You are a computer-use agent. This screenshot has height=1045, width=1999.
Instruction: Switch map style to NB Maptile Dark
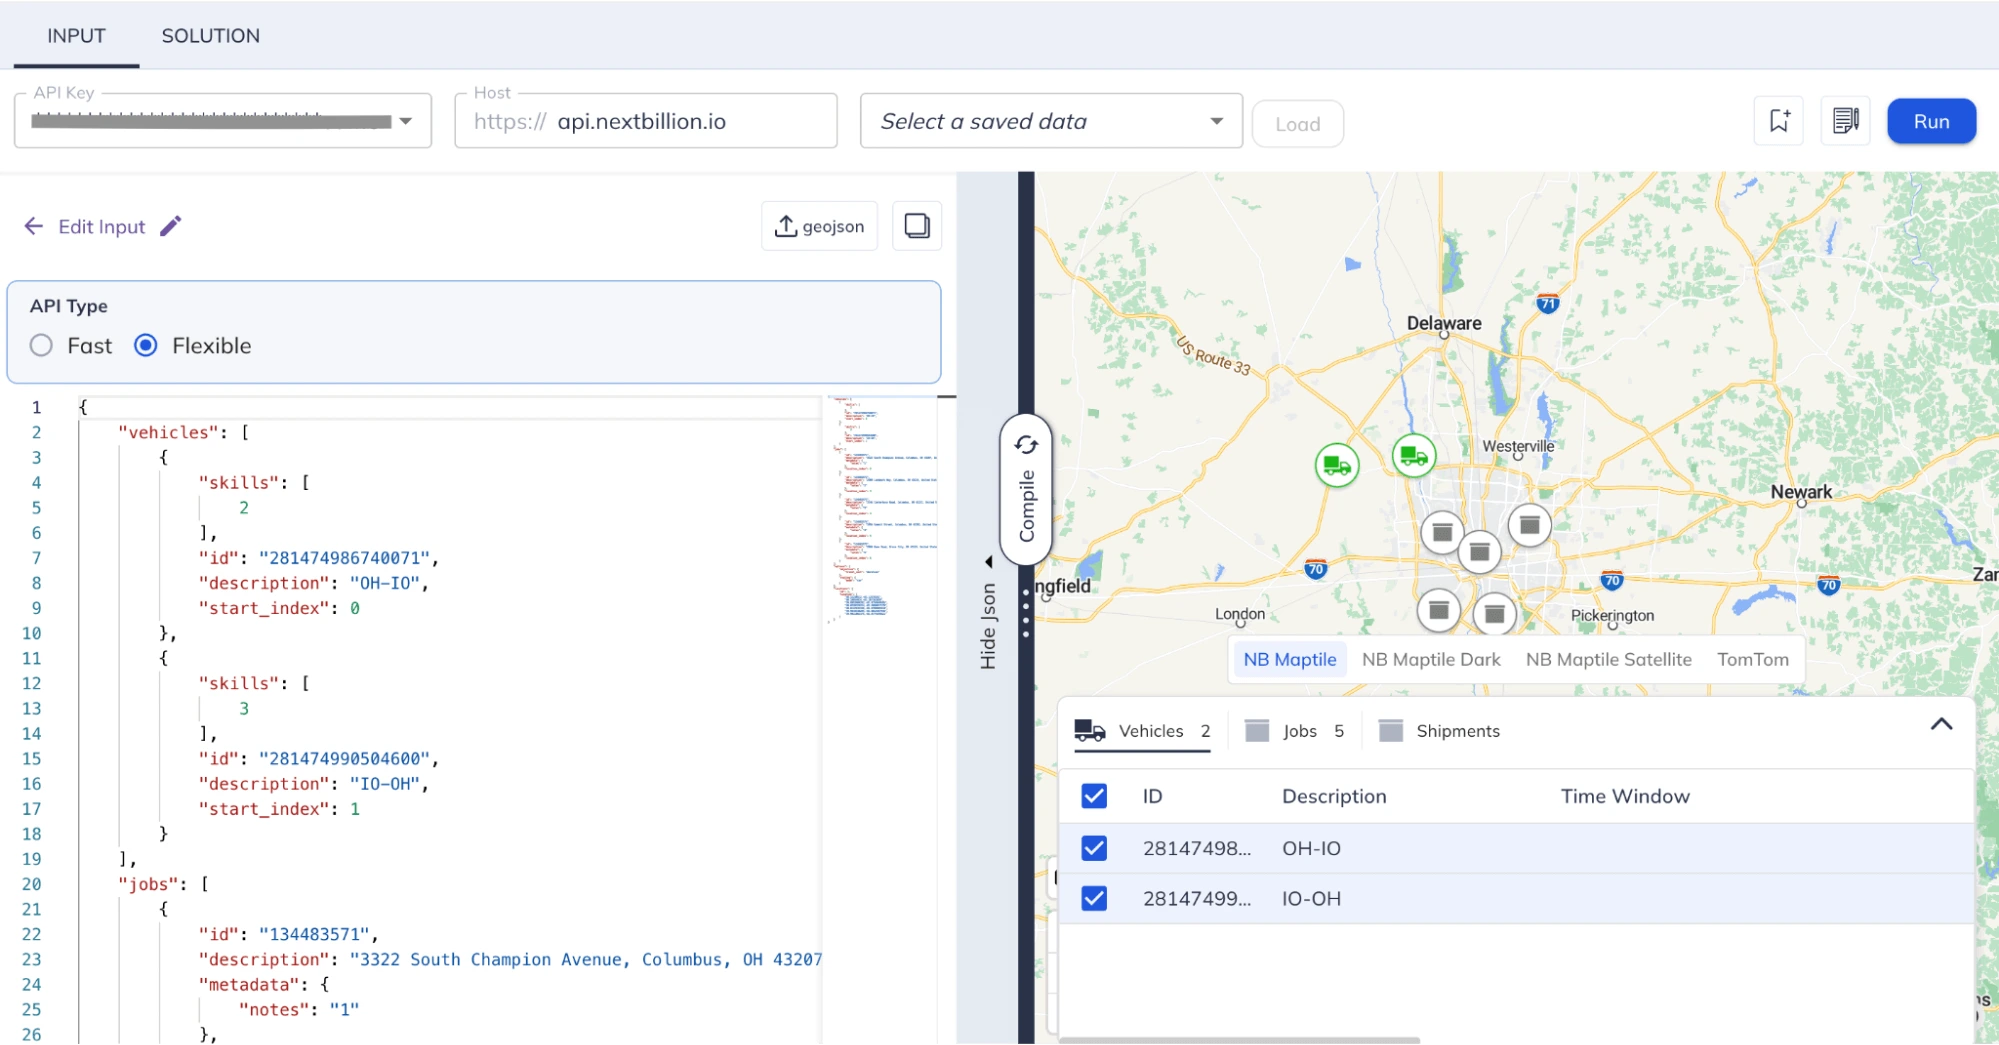[x=1431, y=659]
